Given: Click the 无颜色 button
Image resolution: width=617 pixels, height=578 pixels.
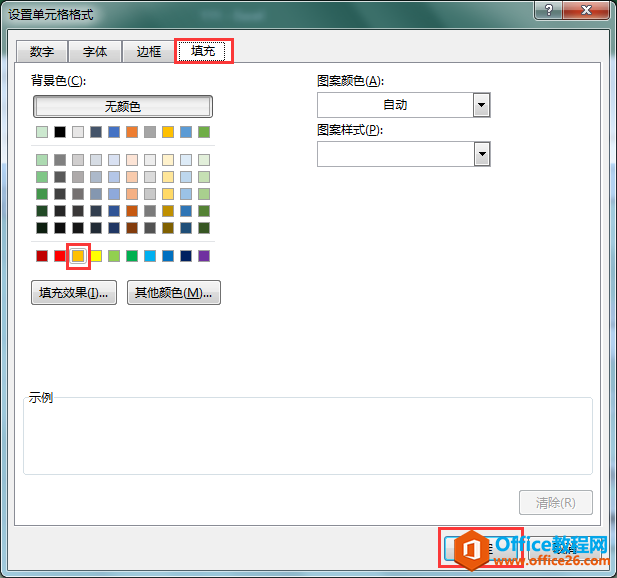Looking at the screenshot, I should [123, 106].
